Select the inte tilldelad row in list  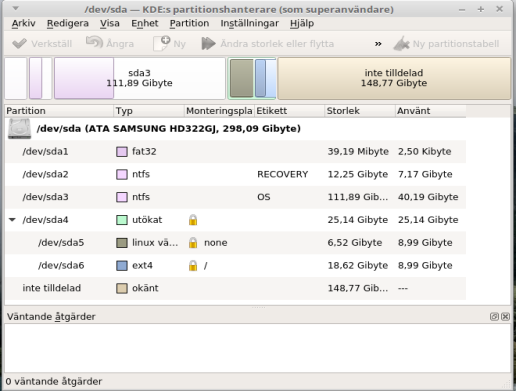pos(235,288)
